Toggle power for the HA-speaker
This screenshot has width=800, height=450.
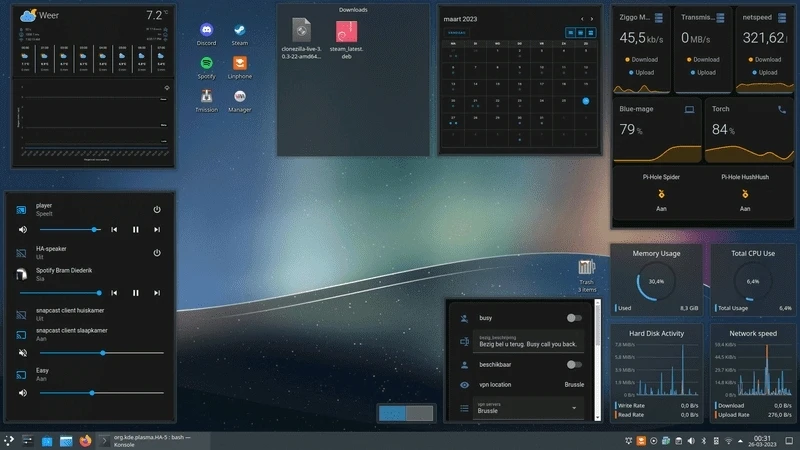pyautogui.click(x=157, y=252)
